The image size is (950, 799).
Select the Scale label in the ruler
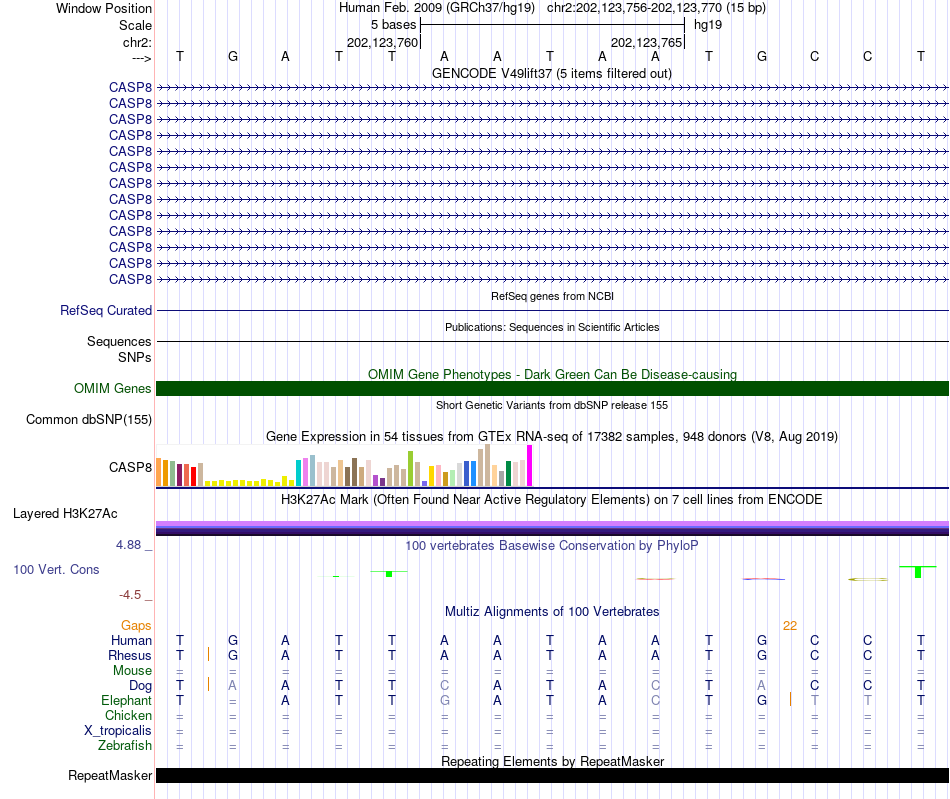[135, 25]
